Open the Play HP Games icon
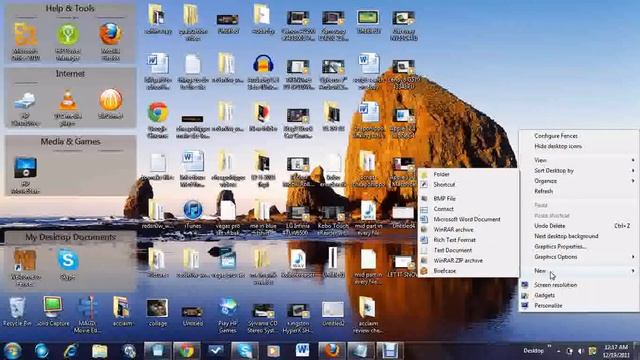 pos(227,315)
